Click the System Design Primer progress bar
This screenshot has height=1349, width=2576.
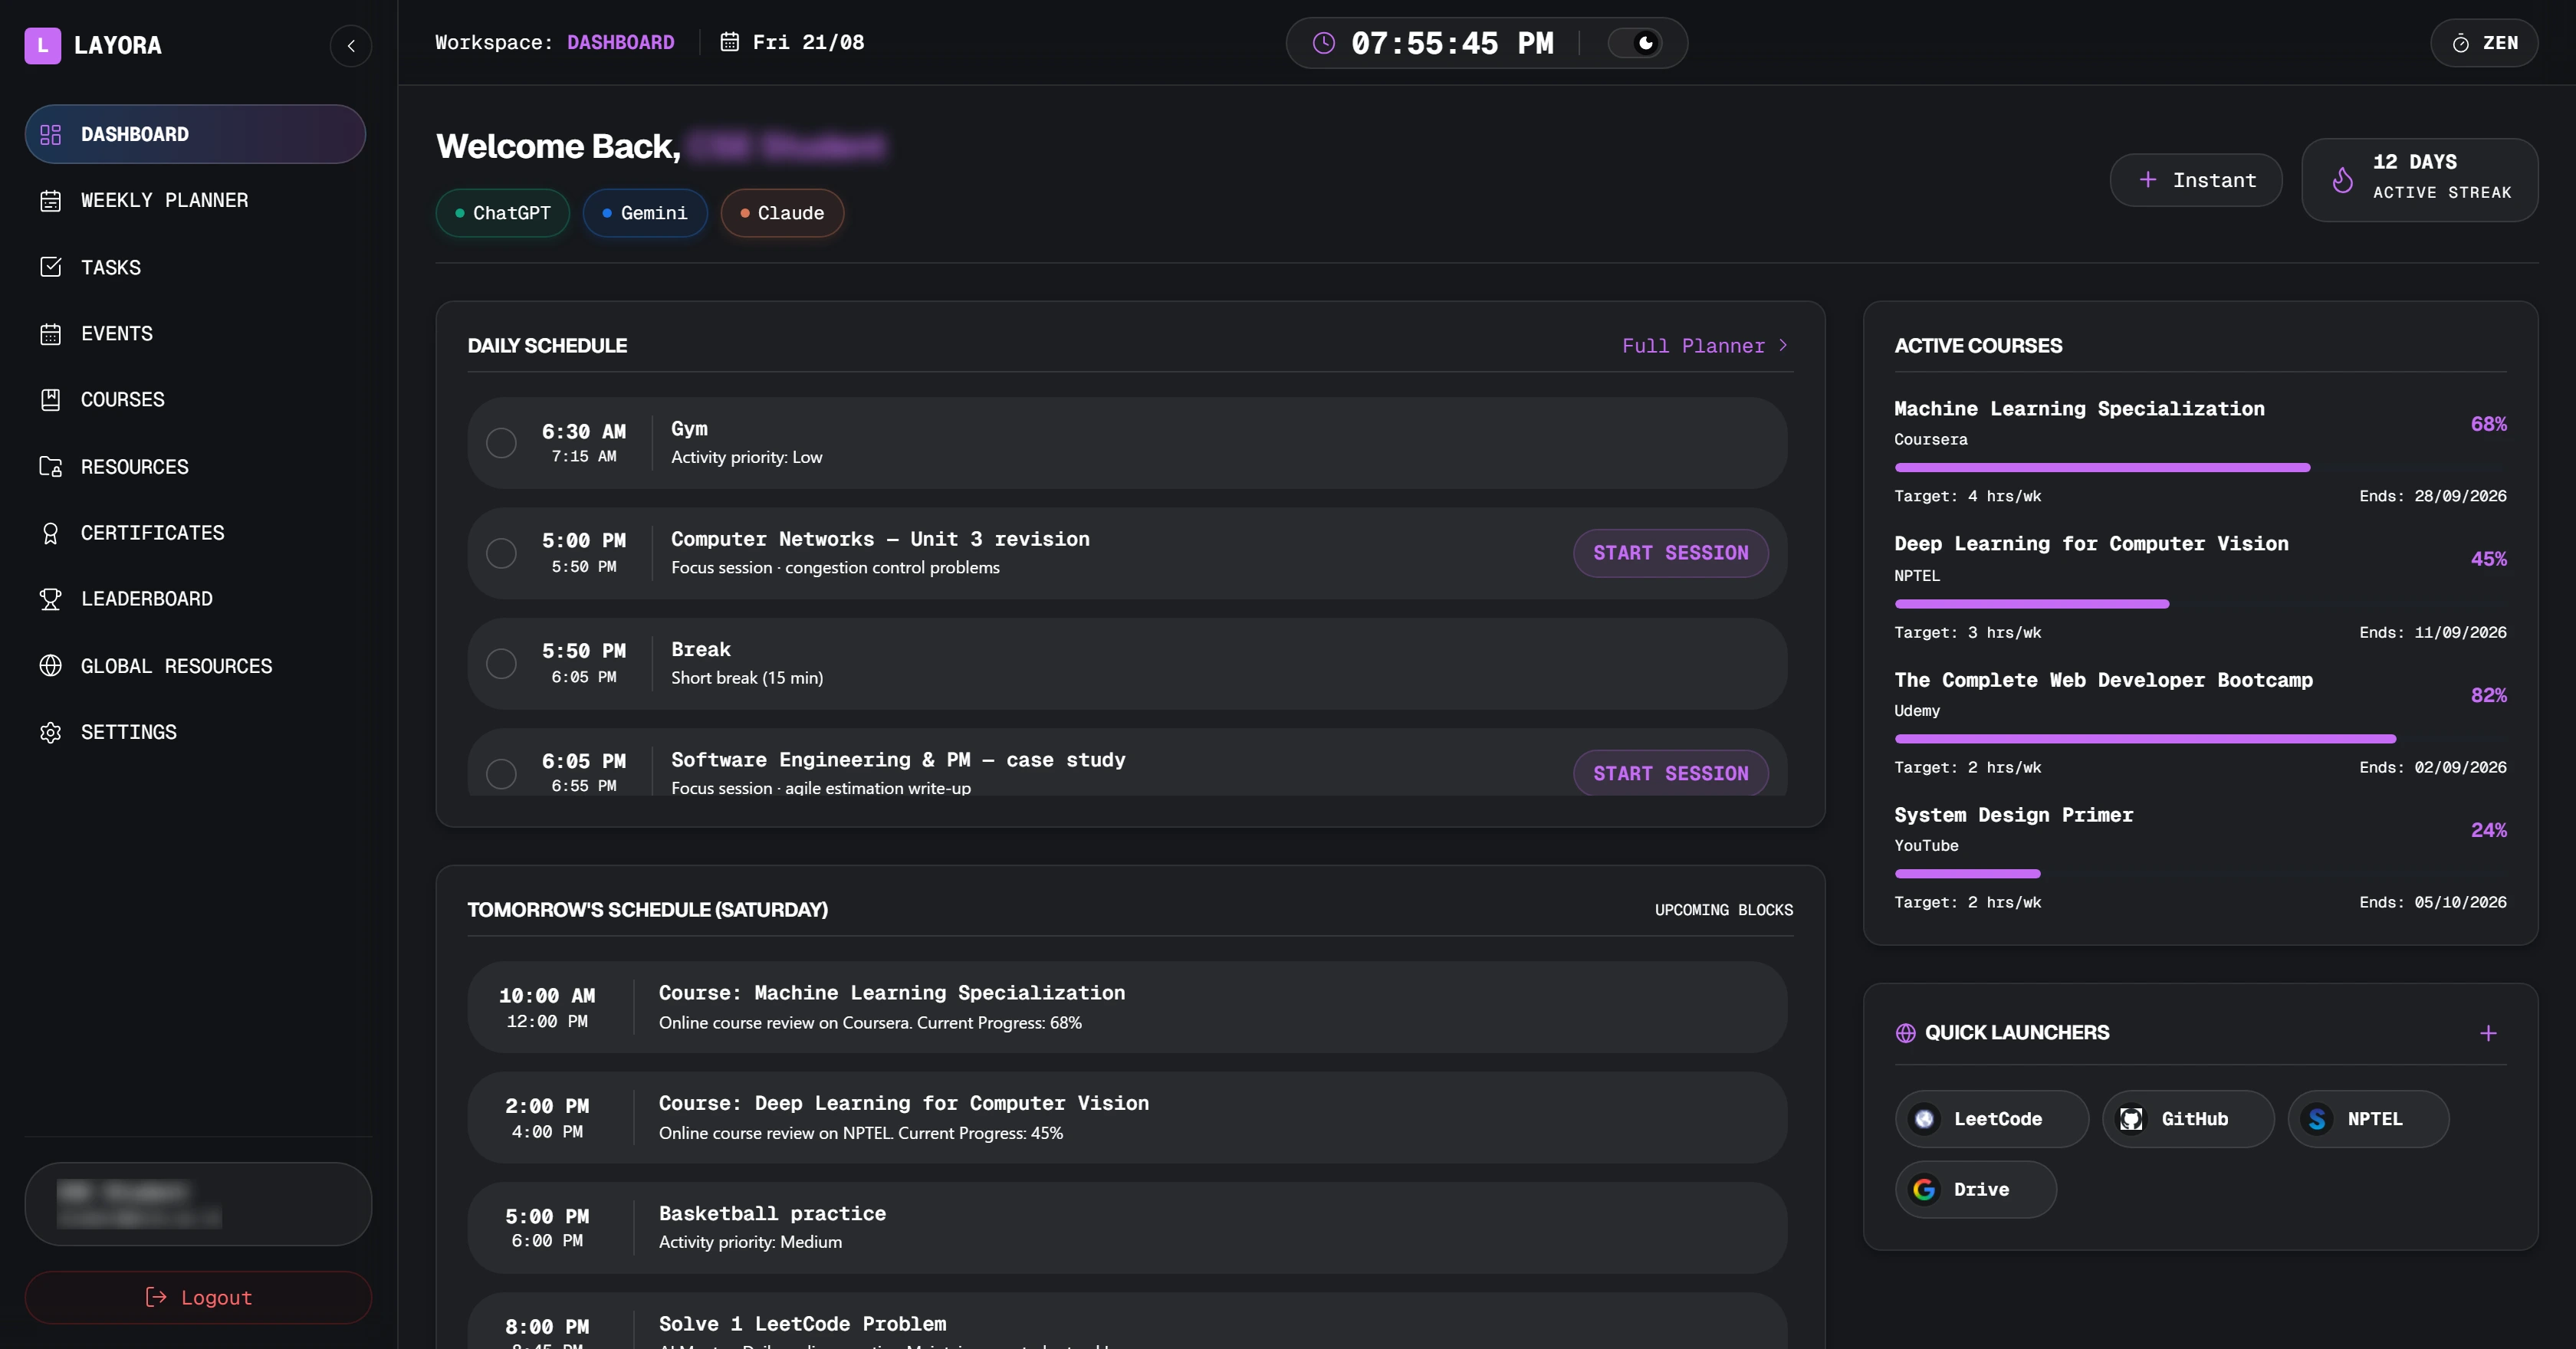(2200, 874)
